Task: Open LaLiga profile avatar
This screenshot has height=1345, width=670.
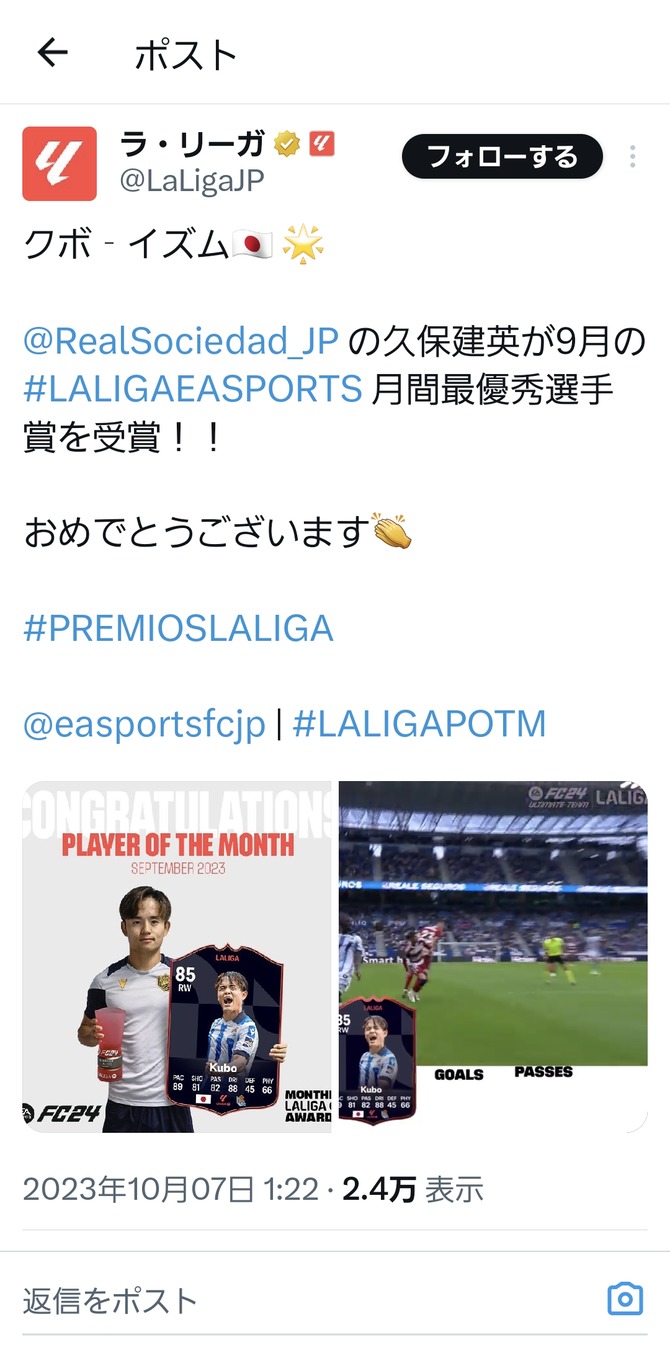Action: tap(59, 163)
